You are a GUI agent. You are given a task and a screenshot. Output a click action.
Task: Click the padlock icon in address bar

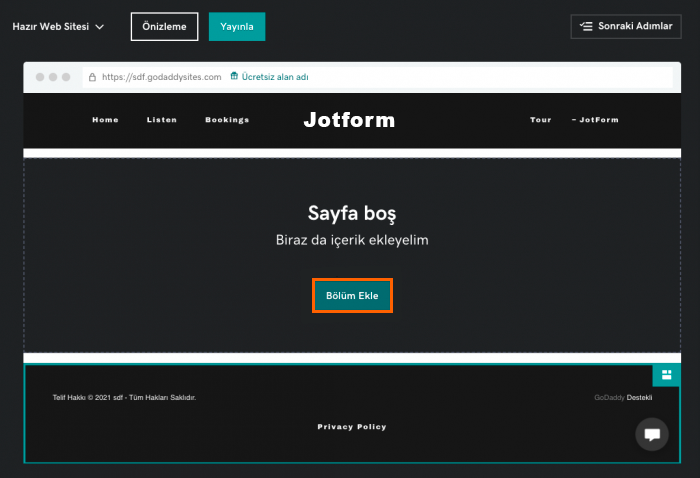(x=92, y=77)
